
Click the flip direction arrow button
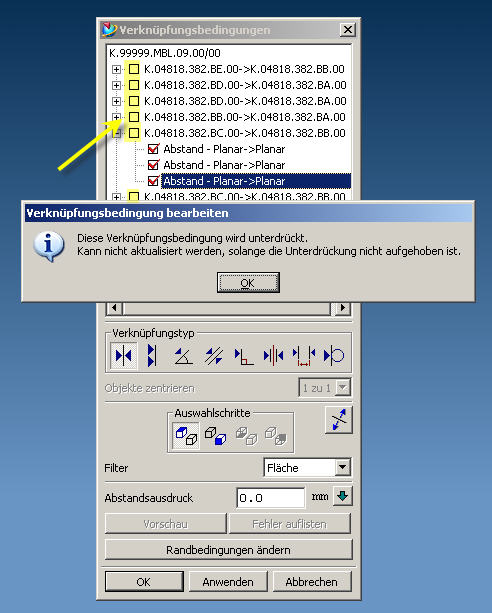339,420
